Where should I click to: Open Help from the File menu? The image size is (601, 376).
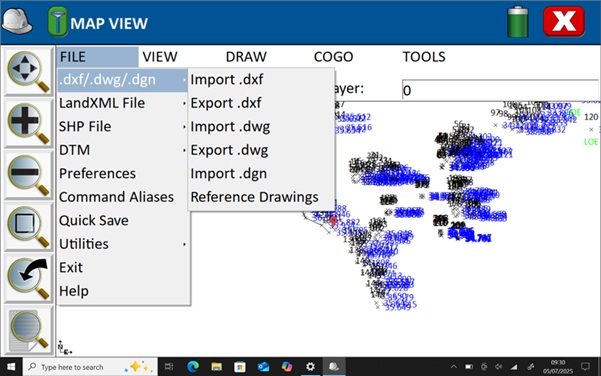(x=123, y=291)
